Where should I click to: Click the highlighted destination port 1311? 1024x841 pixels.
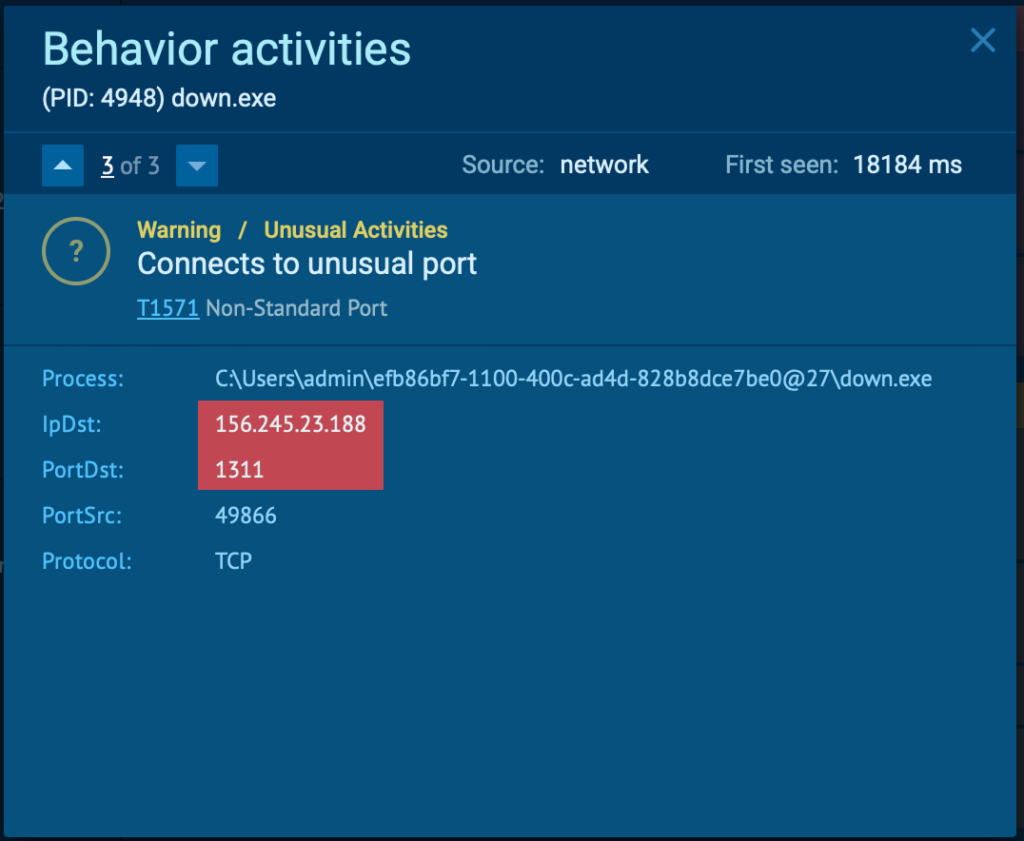(x=240, y=469)
